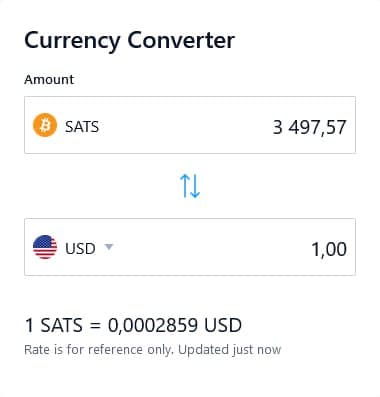Click the orange Bitcoin icon

45,125
